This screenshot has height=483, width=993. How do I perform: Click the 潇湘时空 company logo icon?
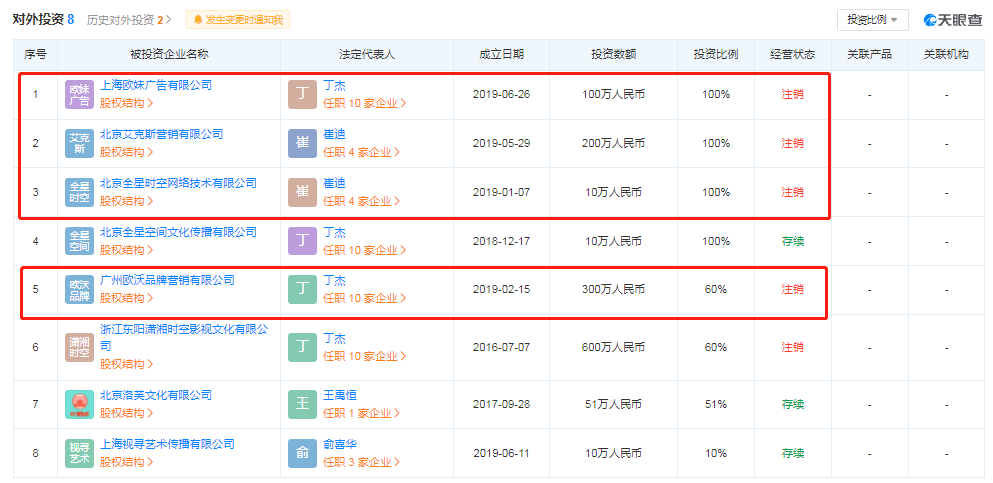[x=79, y=348]
